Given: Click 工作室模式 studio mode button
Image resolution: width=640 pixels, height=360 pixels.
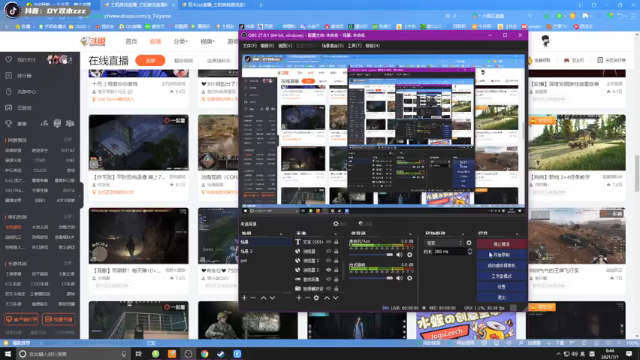Looking at the screenshot, I should point(502,276).
